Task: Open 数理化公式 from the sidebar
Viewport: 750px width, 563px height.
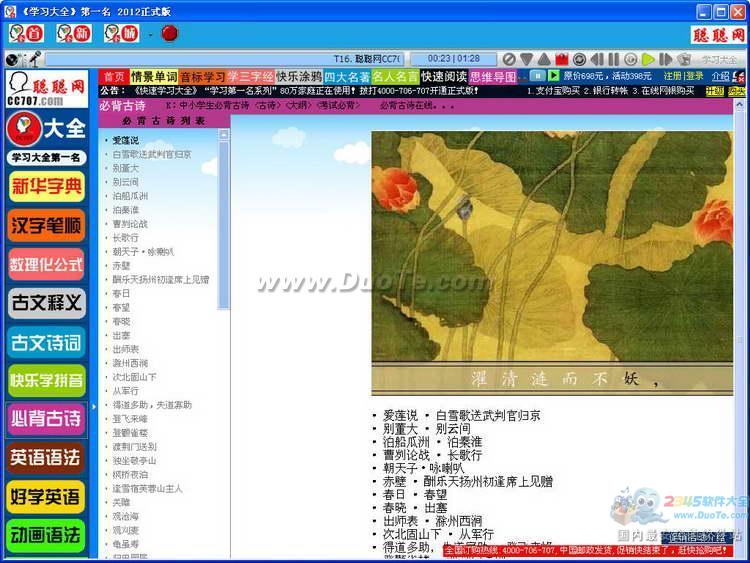Action: click(46, 264)
